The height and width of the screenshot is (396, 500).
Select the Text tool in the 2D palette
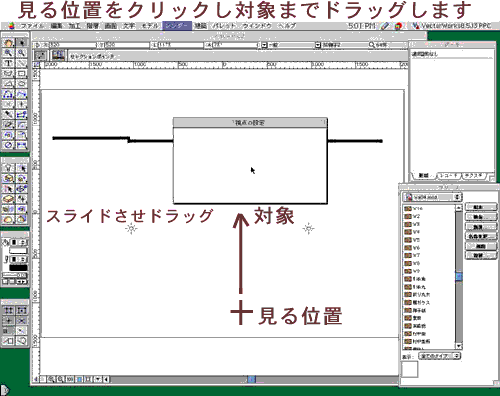coord(9,63)
